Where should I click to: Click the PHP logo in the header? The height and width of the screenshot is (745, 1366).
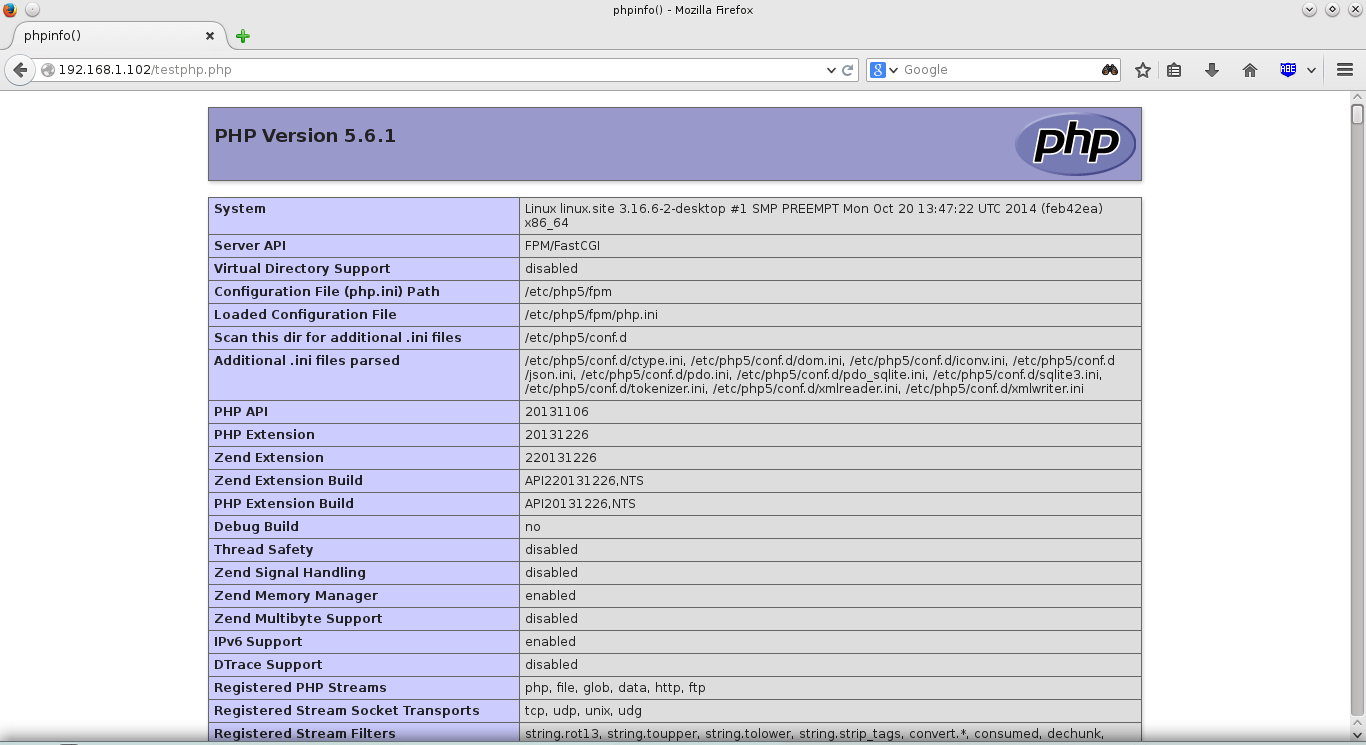[1075, 144]
